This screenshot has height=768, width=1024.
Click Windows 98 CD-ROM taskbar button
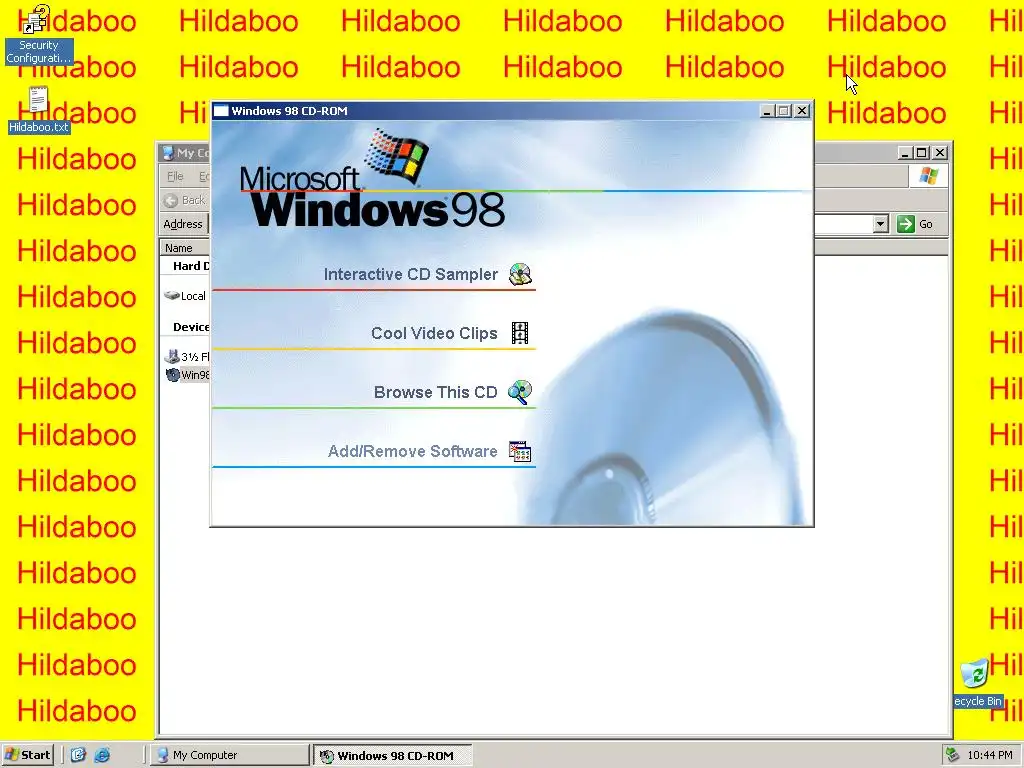(x=392, y=756)
